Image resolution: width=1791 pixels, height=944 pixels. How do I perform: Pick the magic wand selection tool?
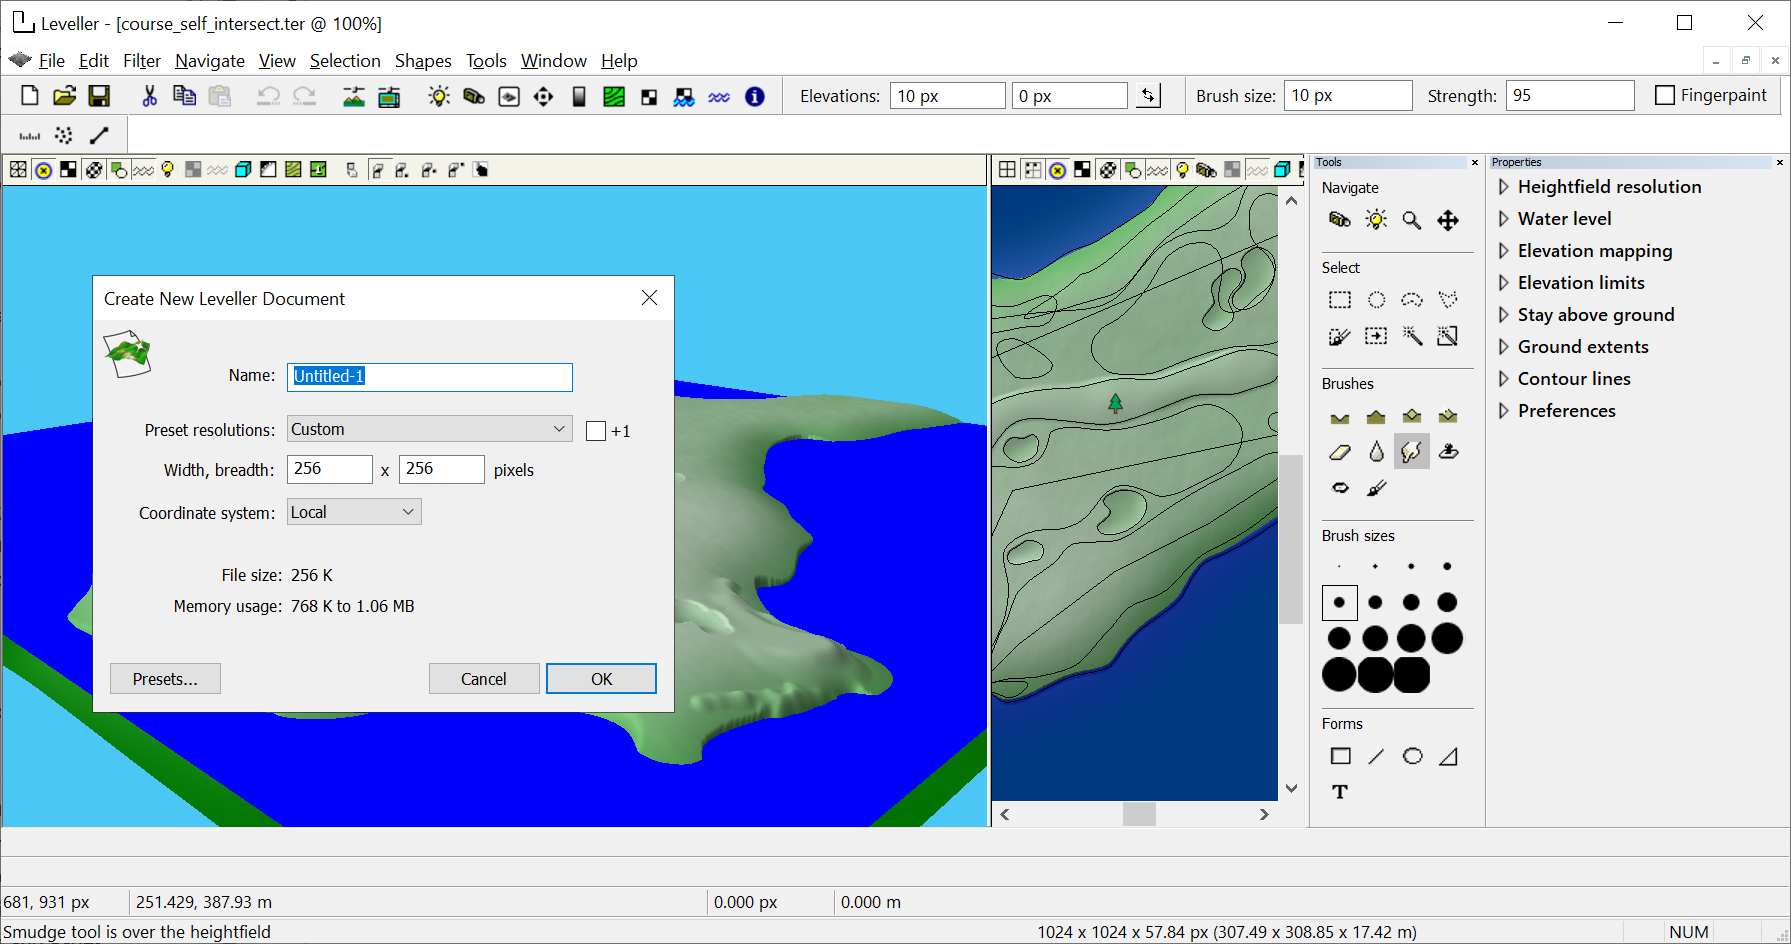pos(1412,336)
